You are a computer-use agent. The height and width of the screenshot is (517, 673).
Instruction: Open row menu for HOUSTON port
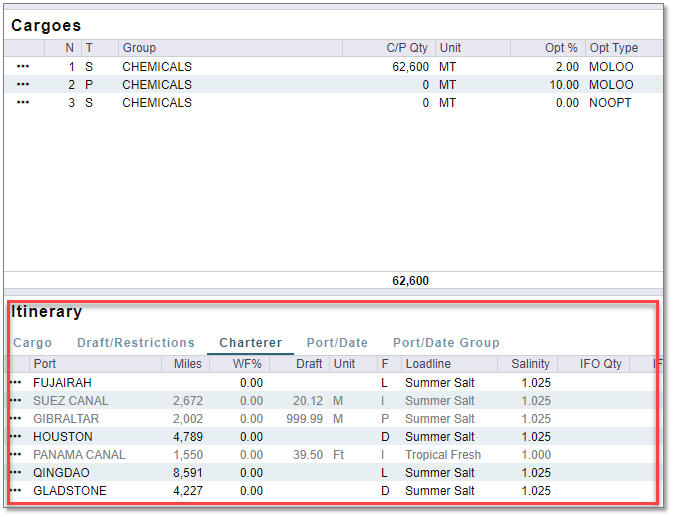point(15,437)
